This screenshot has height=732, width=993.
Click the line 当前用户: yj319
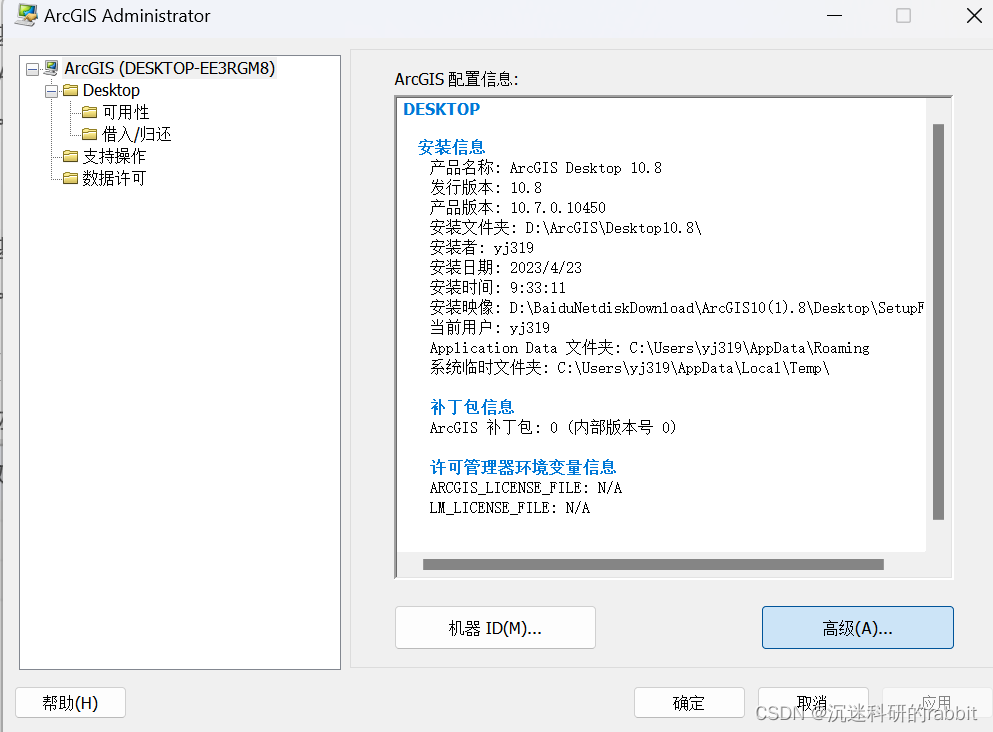pyautogui.click(x=490, y=328)
